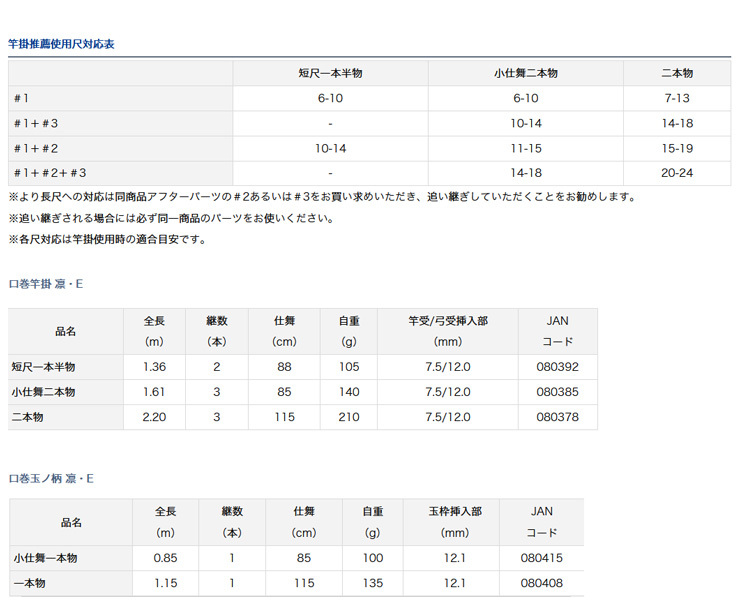Click the note starting ※より長尺への対応
This screenshot has width=740, height=614.
[x=323, y=197]
